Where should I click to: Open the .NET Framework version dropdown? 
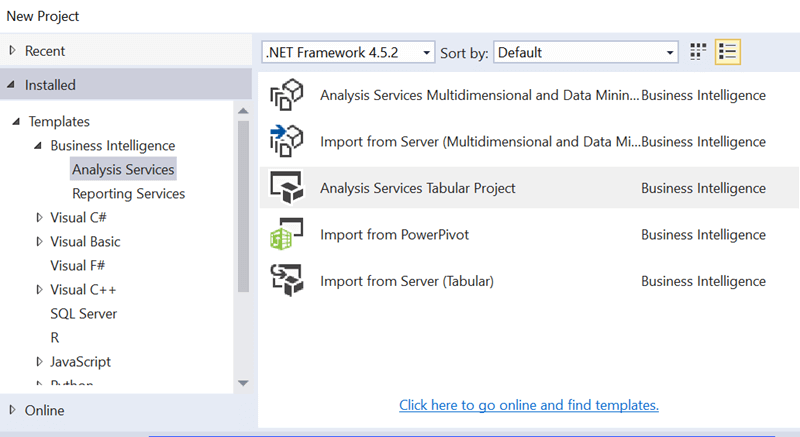348,52
